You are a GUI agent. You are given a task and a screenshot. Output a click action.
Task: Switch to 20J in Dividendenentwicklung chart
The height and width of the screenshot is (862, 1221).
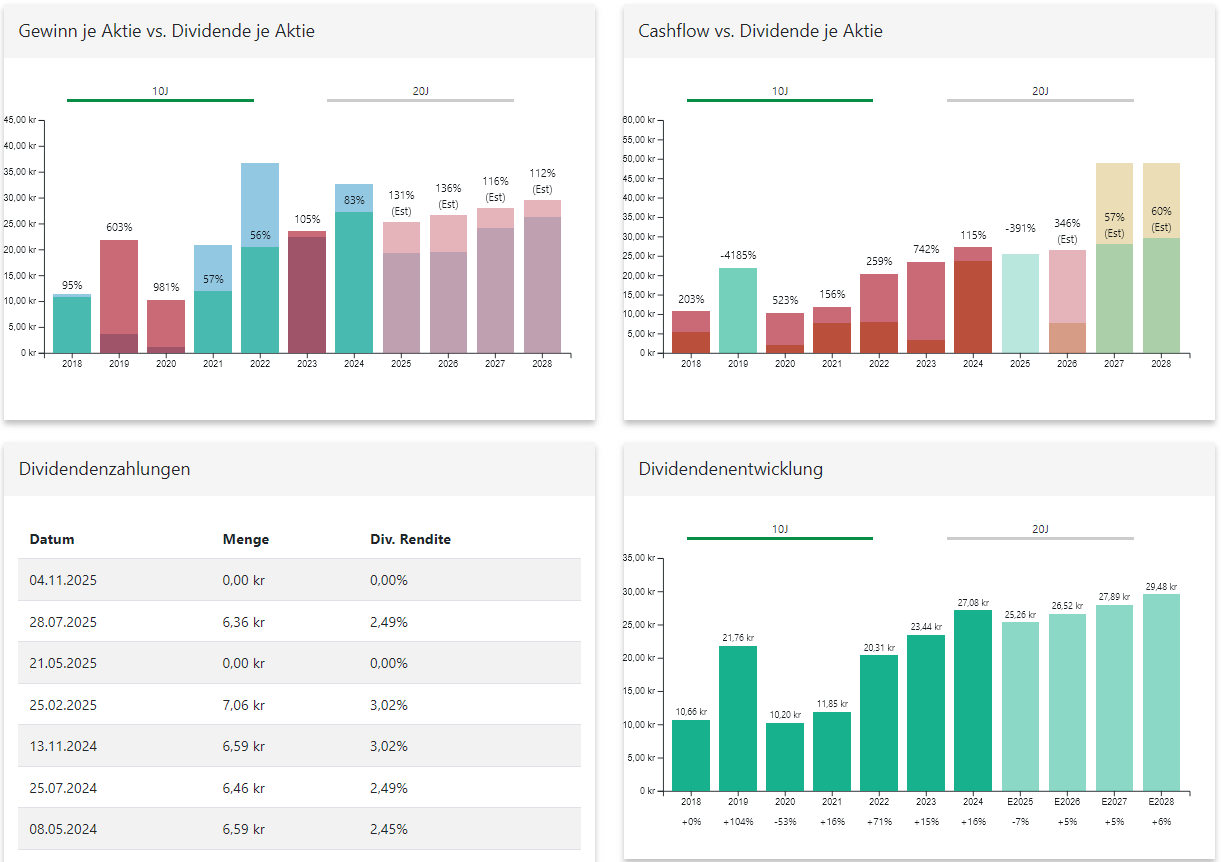tap(1040, 530)
